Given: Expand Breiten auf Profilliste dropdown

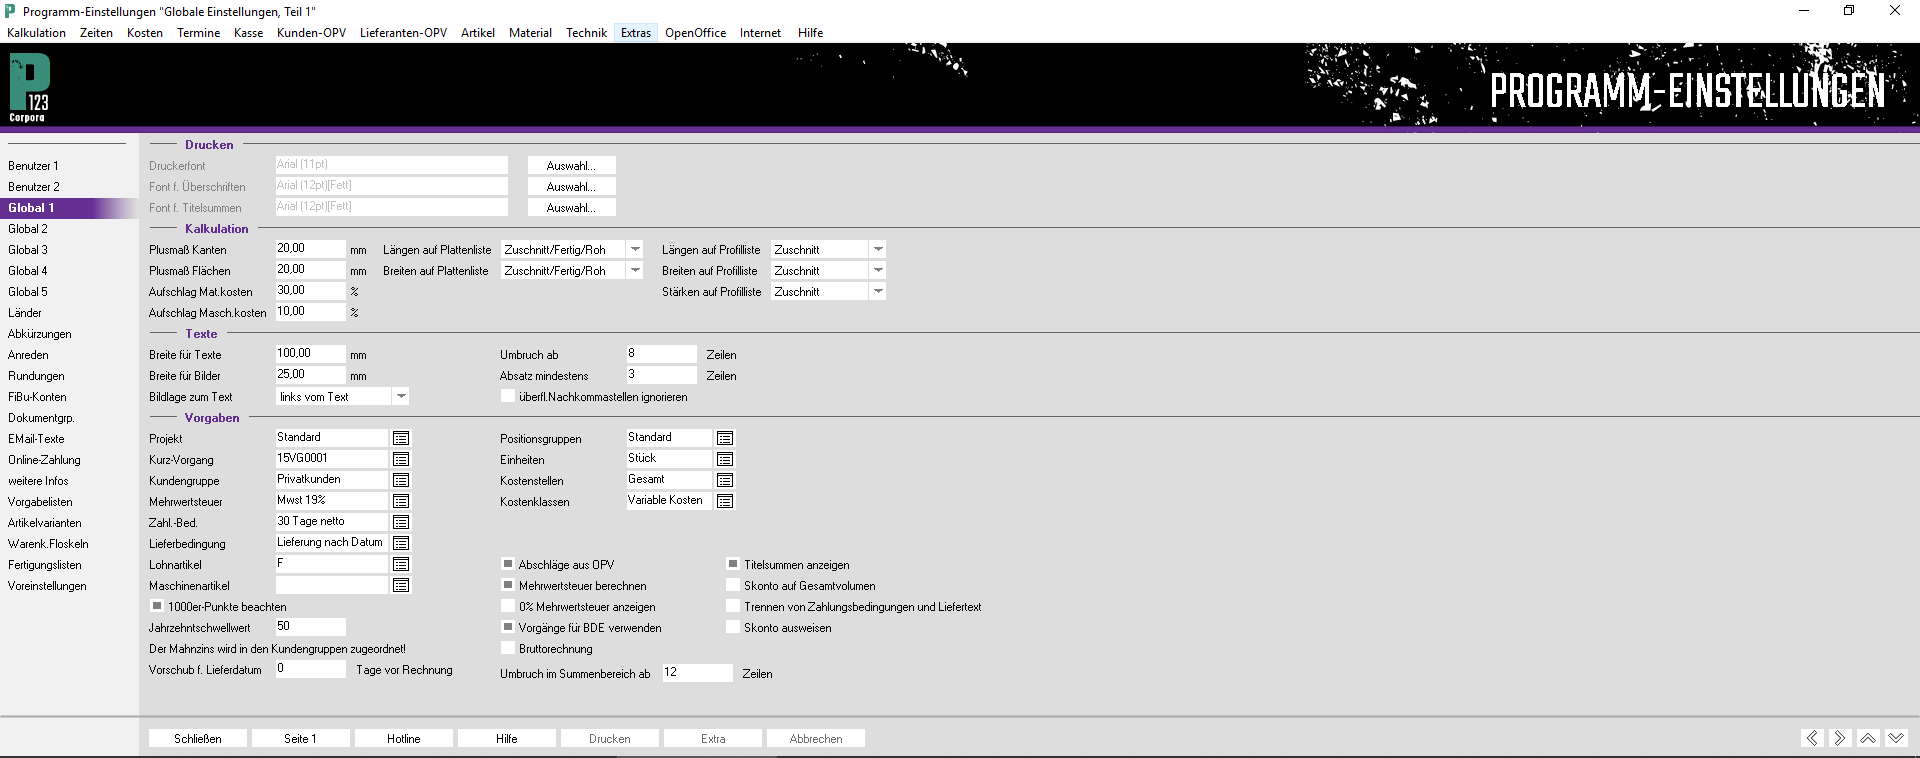Looking at the screenshot, I should click(x=878, y=270).
